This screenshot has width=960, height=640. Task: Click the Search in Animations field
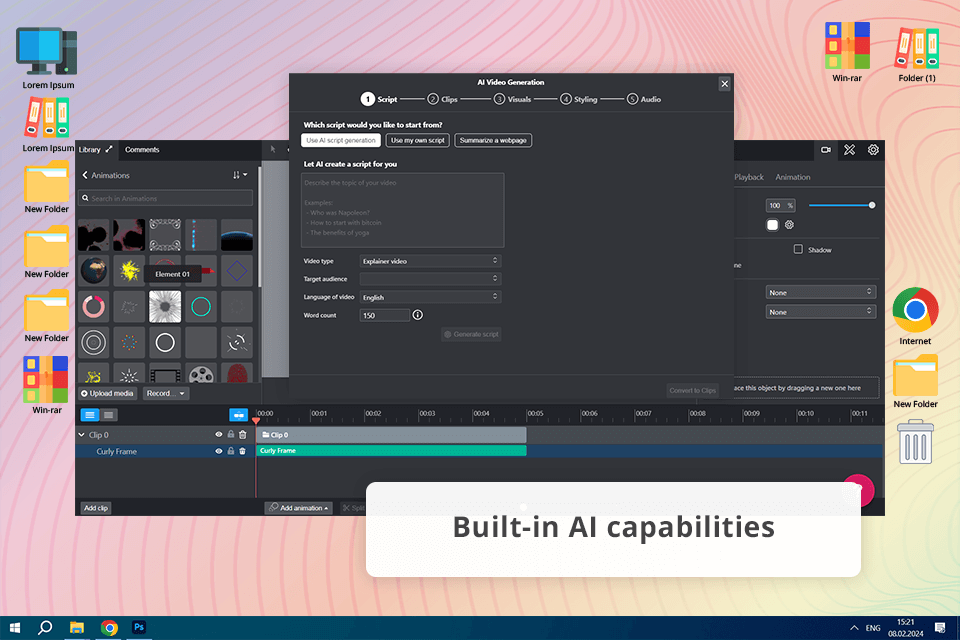click(165, 198)
